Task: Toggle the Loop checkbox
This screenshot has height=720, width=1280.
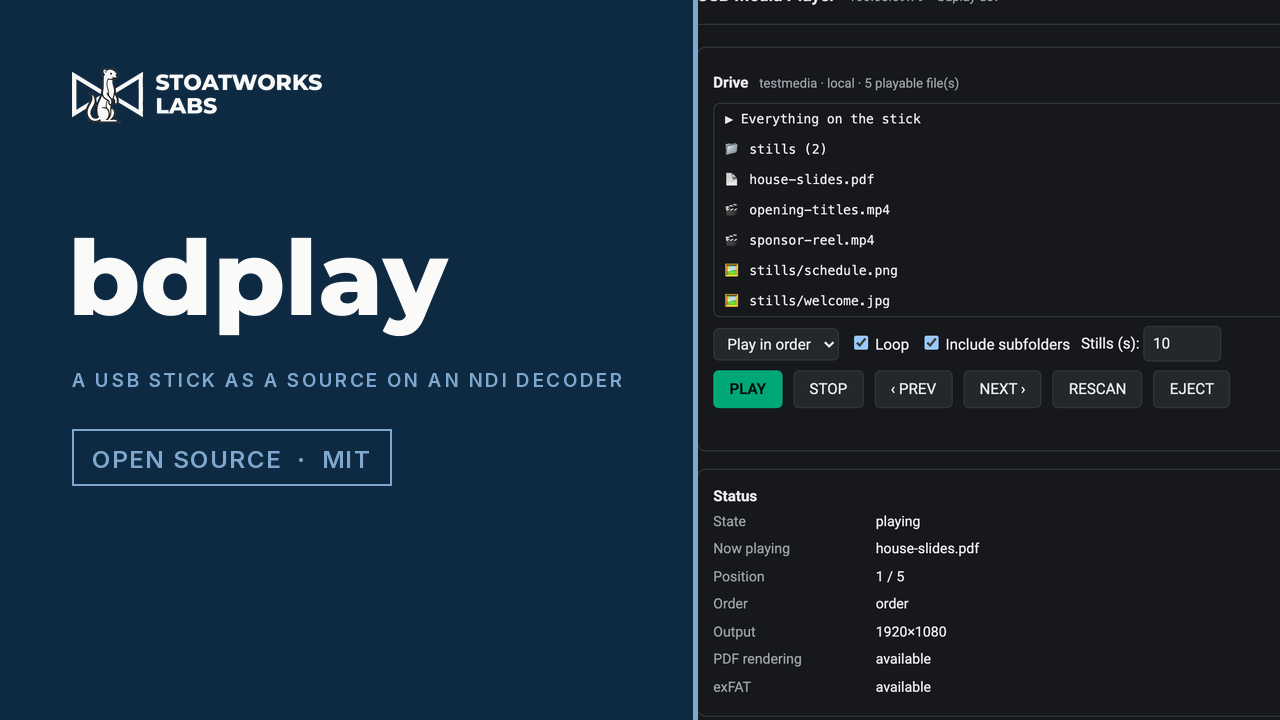Action: [x=861, y=343]
